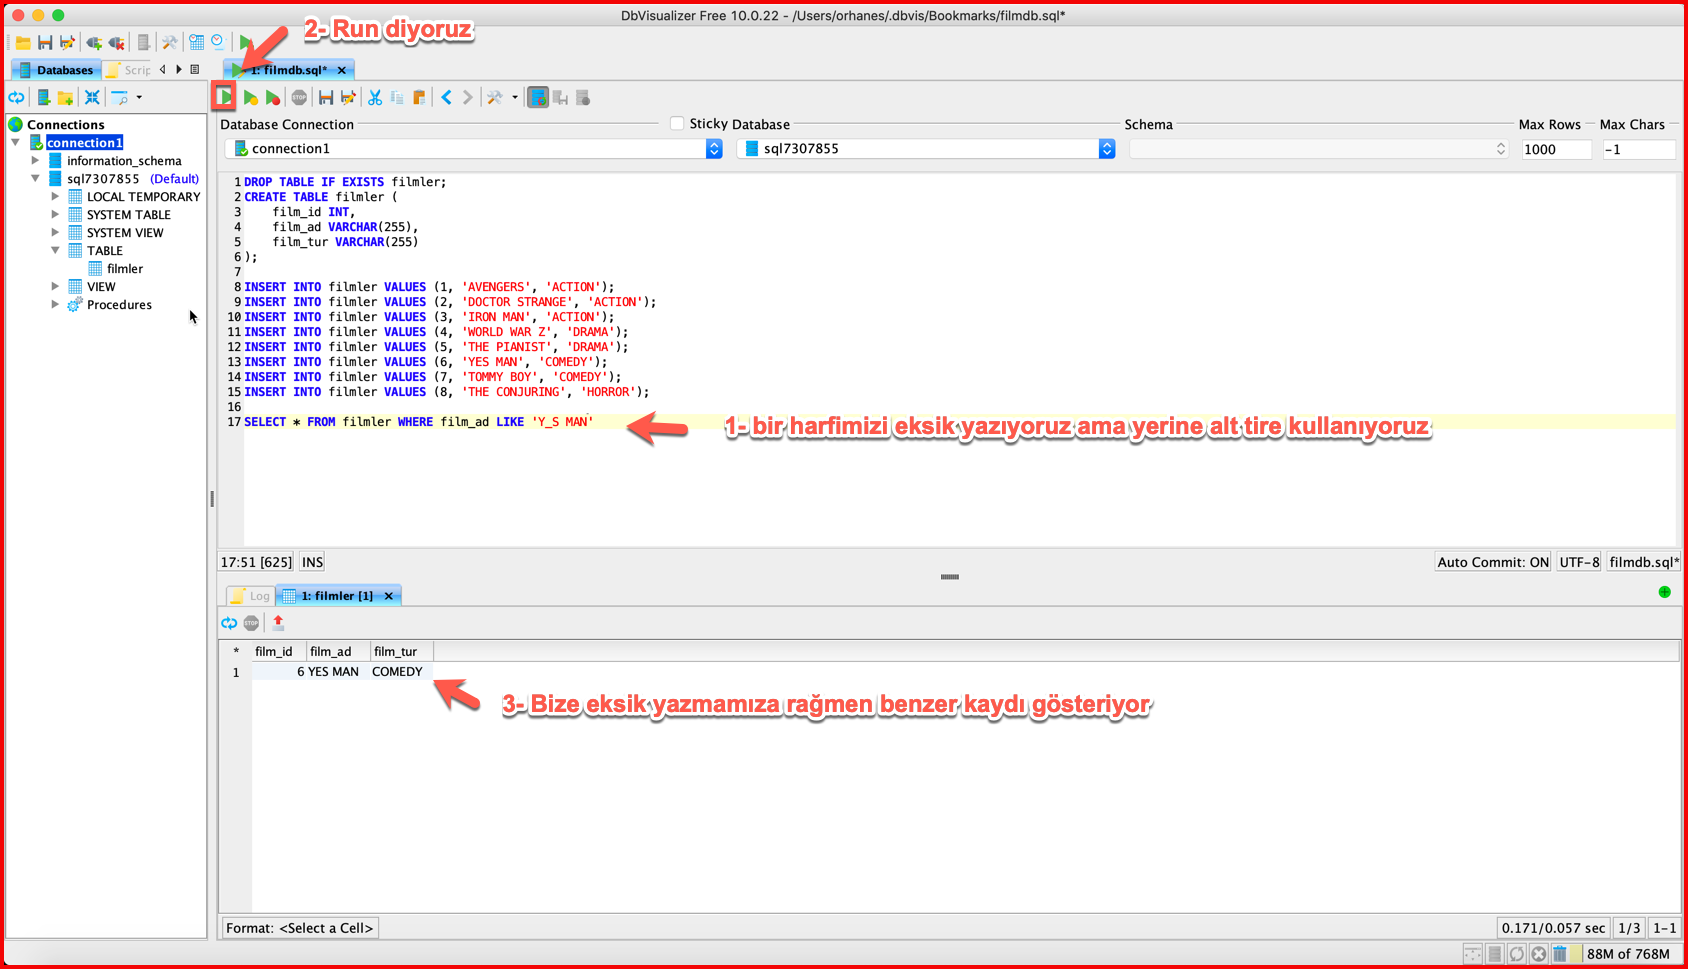Close the filmler [1] result tab
Image resolution: width=1688 pixels, height=969 pixels.
click(x=389, y=596)
